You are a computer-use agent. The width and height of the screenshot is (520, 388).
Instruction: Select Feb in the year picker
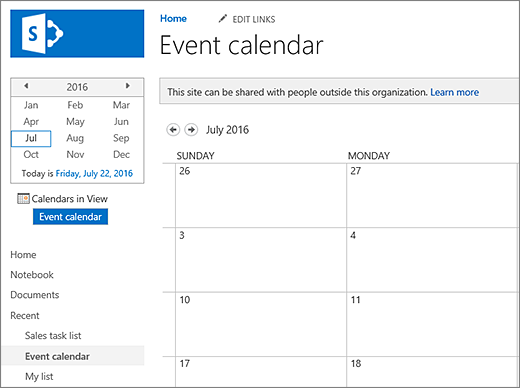click(75, 105)
